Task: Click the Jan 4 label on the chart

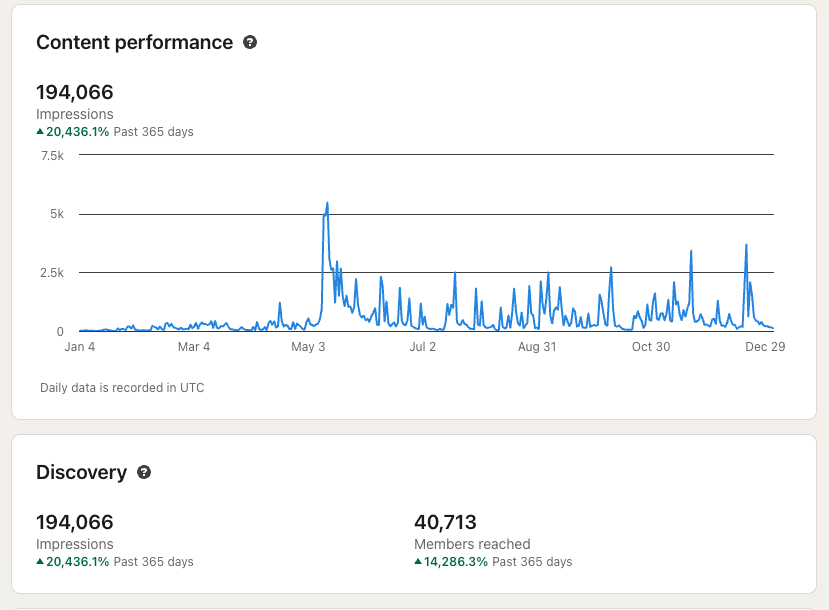Action: (x=79, y=347)
